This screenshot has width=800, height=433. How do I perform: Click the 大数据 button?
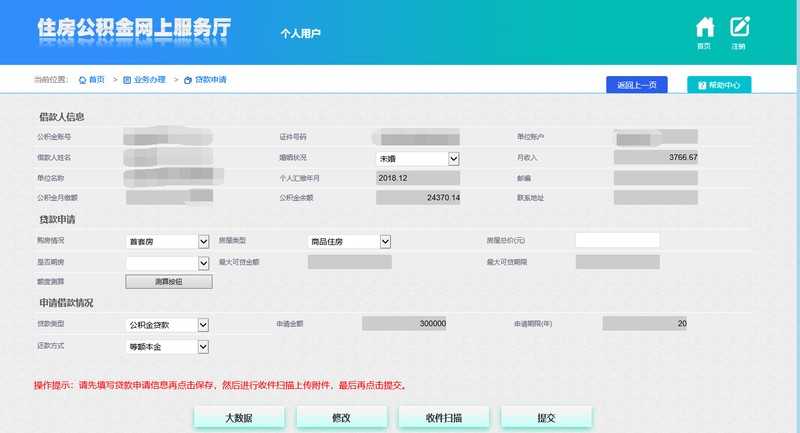coord(239,417)
